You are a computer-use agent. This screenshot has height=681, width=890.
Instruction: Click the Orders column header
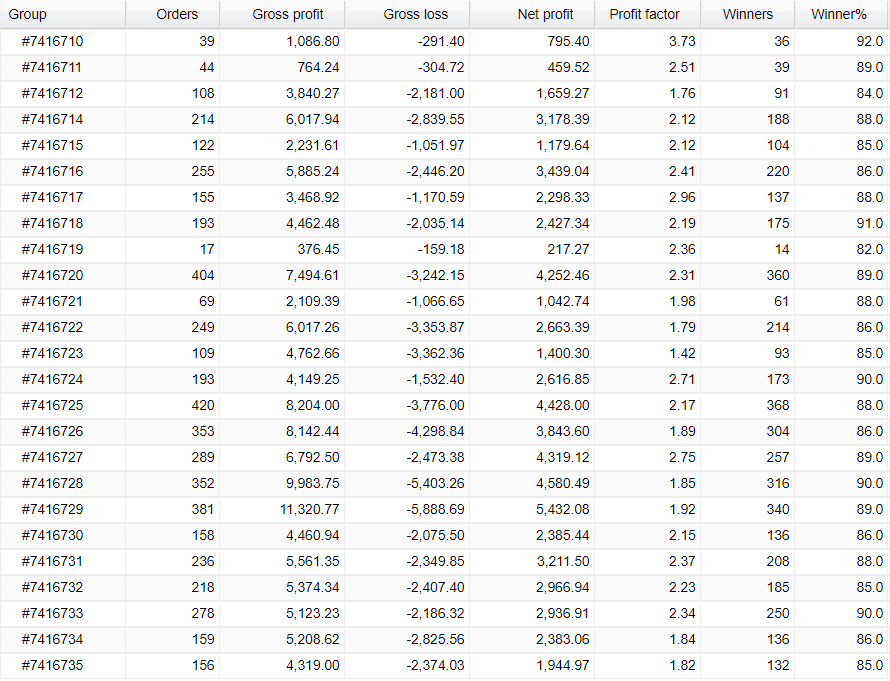pyautogui.click(x=177, y=14)
